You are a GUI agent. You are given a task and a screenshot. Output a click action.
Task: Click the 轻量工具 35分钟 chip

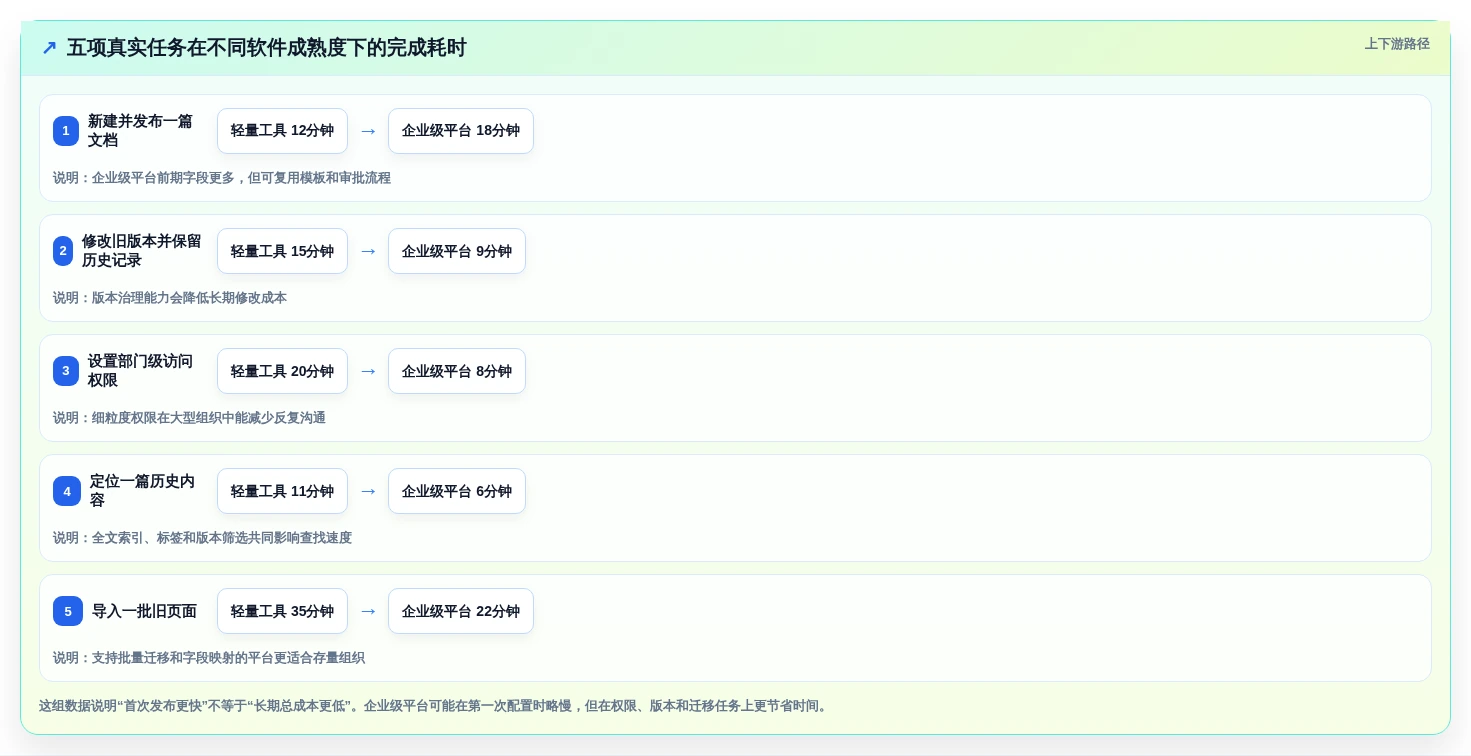click(x=282, y=611)
